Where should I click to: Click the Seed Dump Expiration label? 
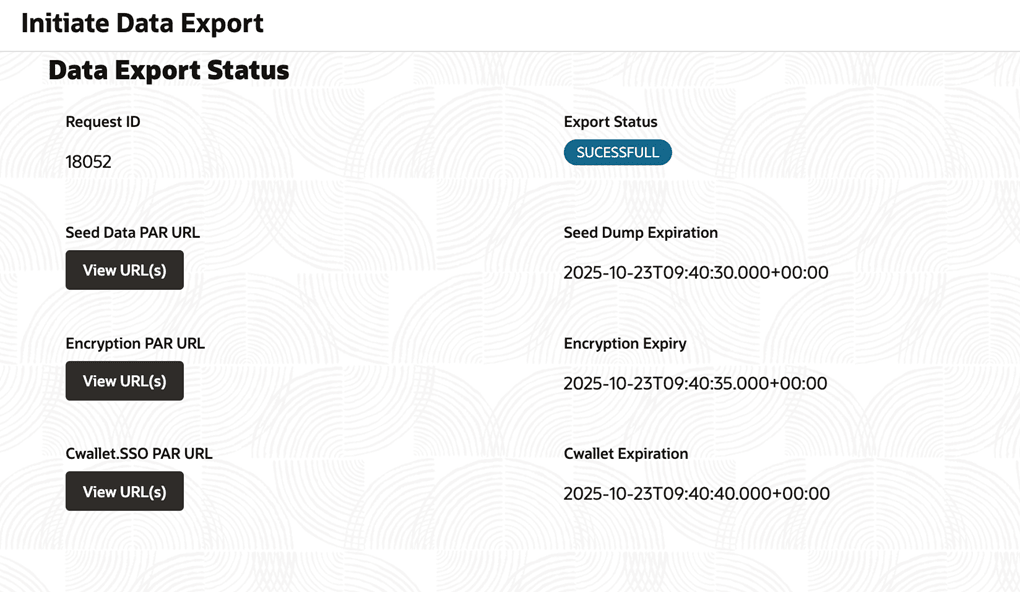pyautogui.click(x=640, y=233)
